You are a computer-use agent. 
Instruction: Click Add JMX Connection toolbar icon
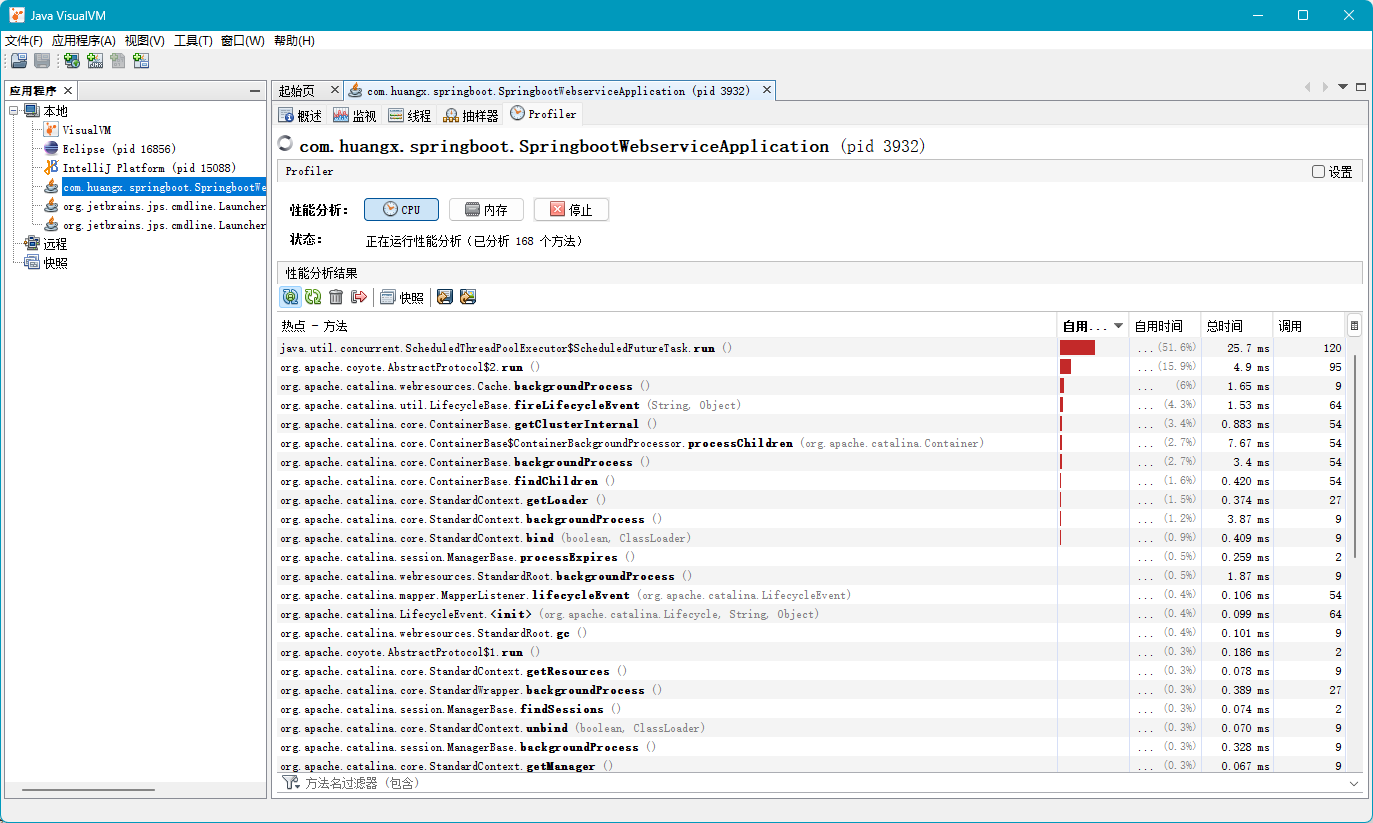[95, 61]
